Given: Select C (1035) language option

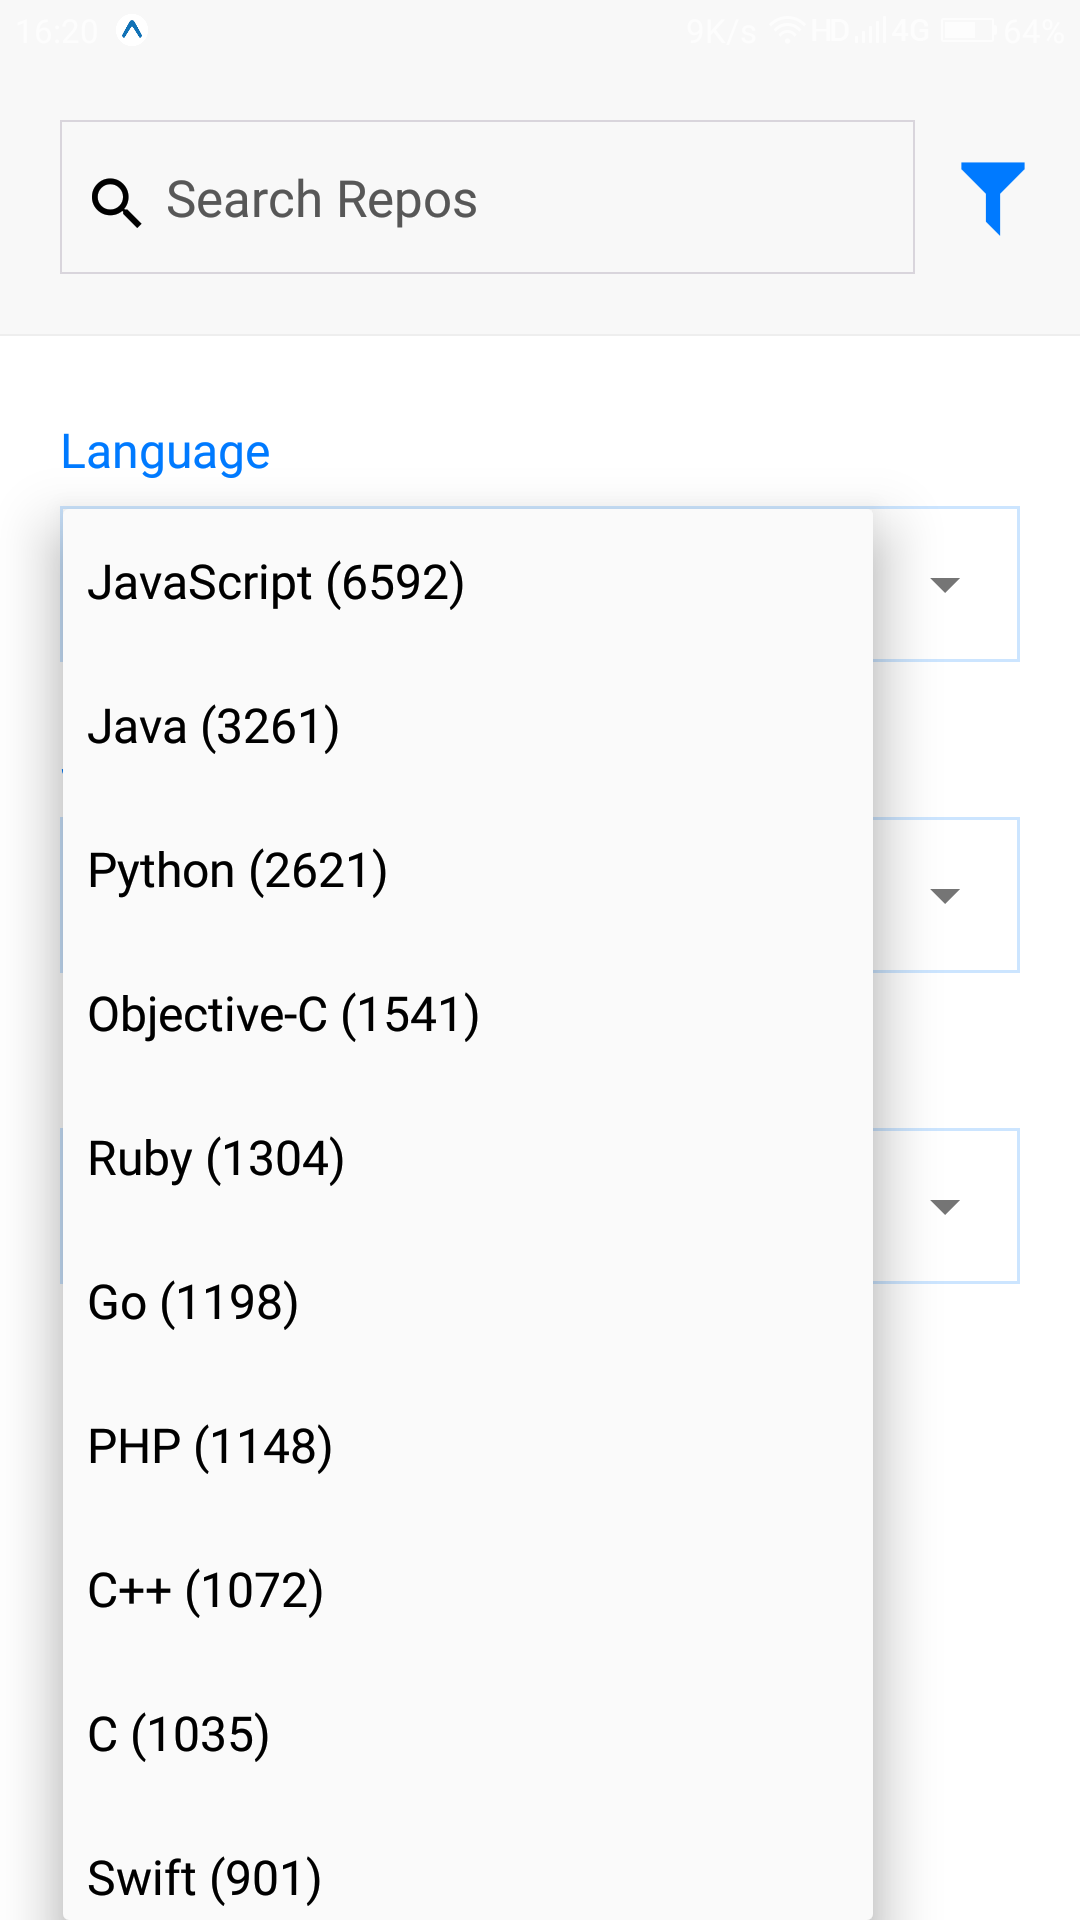Looking at the screenshot, I should pyautogui.click(x=179, y=1735).
